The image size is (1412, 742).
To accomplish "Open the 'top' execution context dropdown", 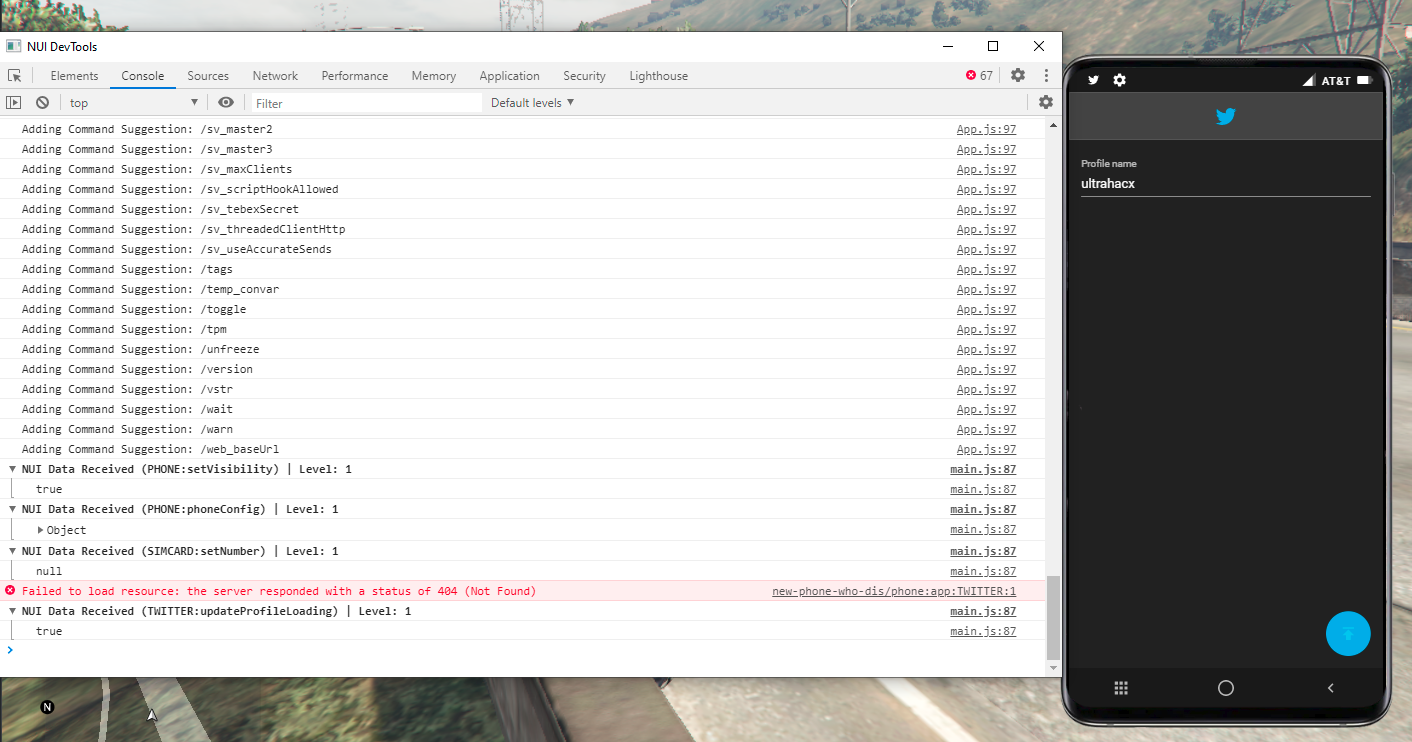I will tap(130, 101).
